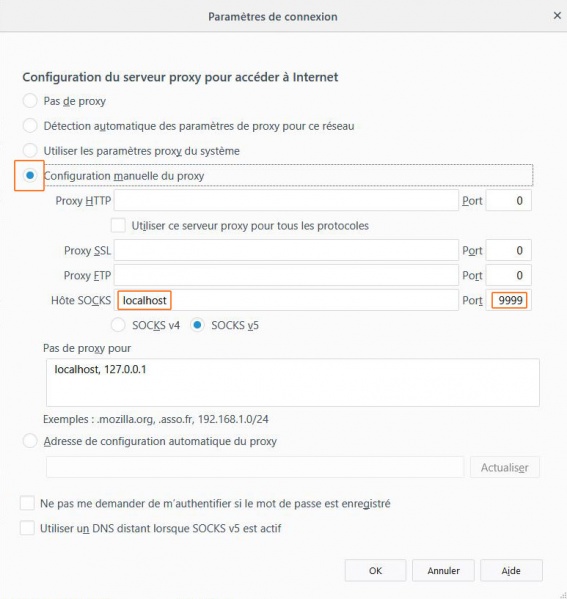Click the Proxy HTTP address field
This screenshot has width=567, height=599.
coord(286,200)
